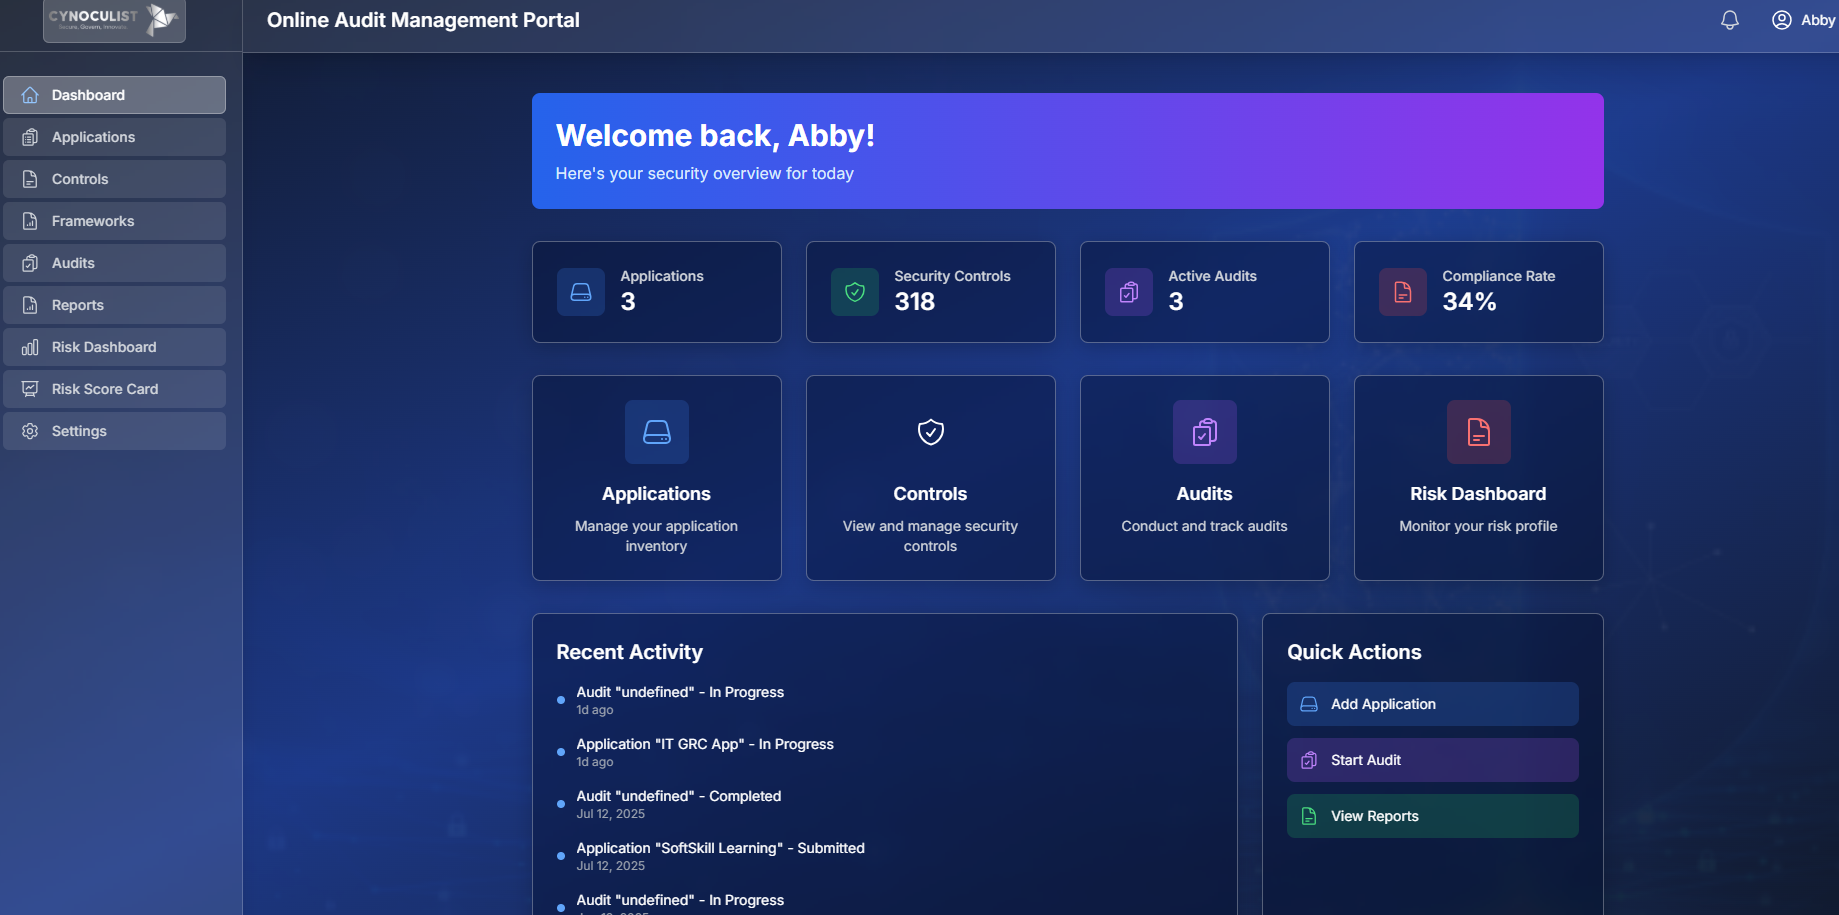1839x915 pixels.
Task: Click the Audits clipboard icon in sidebar
Action: tap(30, 262)
